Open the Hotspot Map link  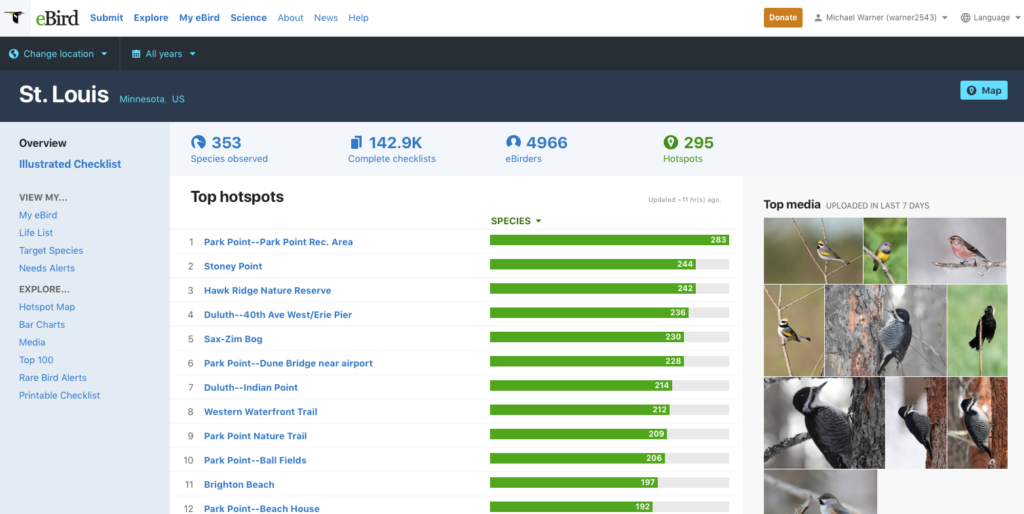(x=47, y=306)
